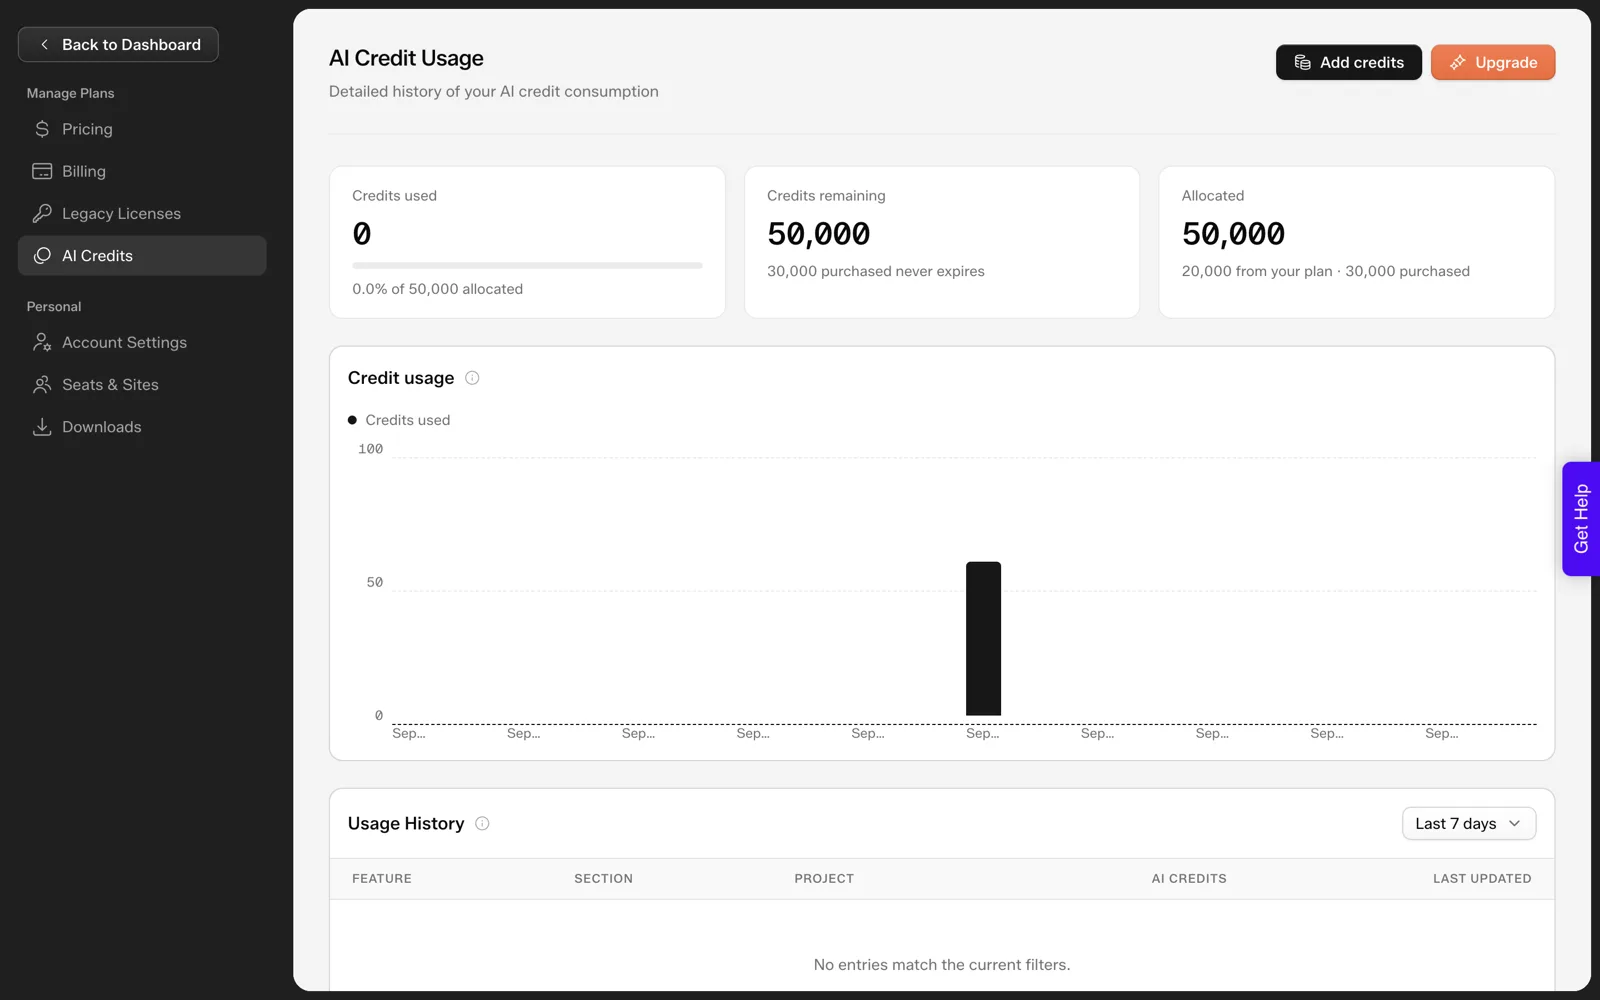The width and height of the screenshot is (1600, 1000).
Task: Click '30,000 purchased never expires' text
Action: coord(876,271)
